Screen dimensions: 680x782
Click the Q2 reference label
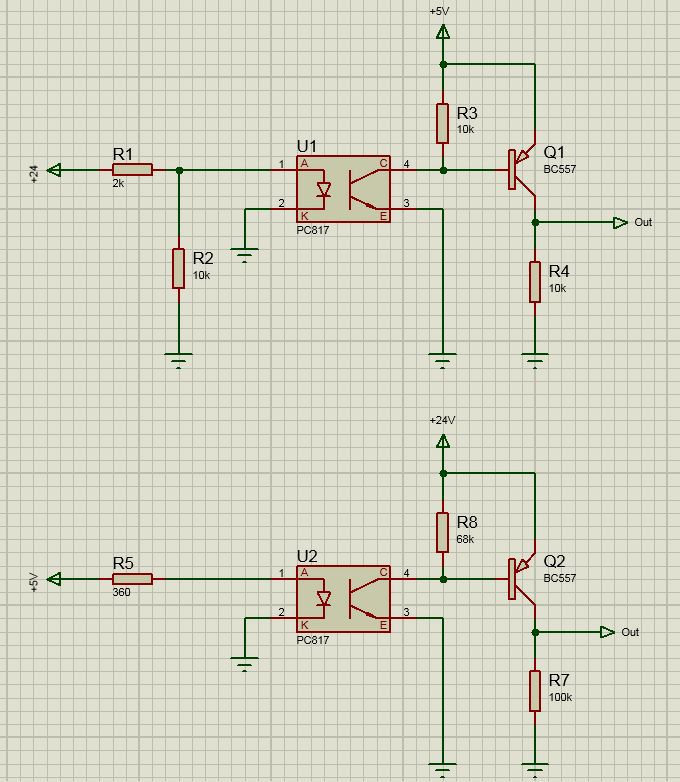554,561
